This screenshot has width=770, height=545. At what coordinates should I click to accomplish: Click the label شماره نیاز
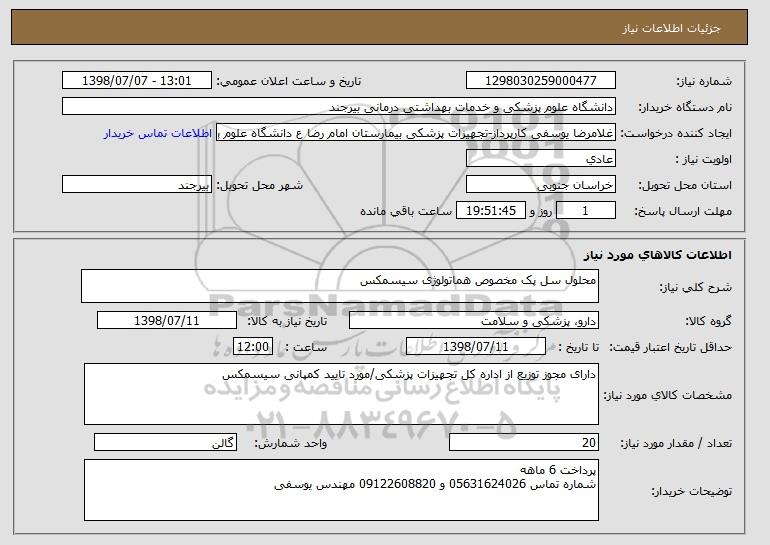click(705, 82)
